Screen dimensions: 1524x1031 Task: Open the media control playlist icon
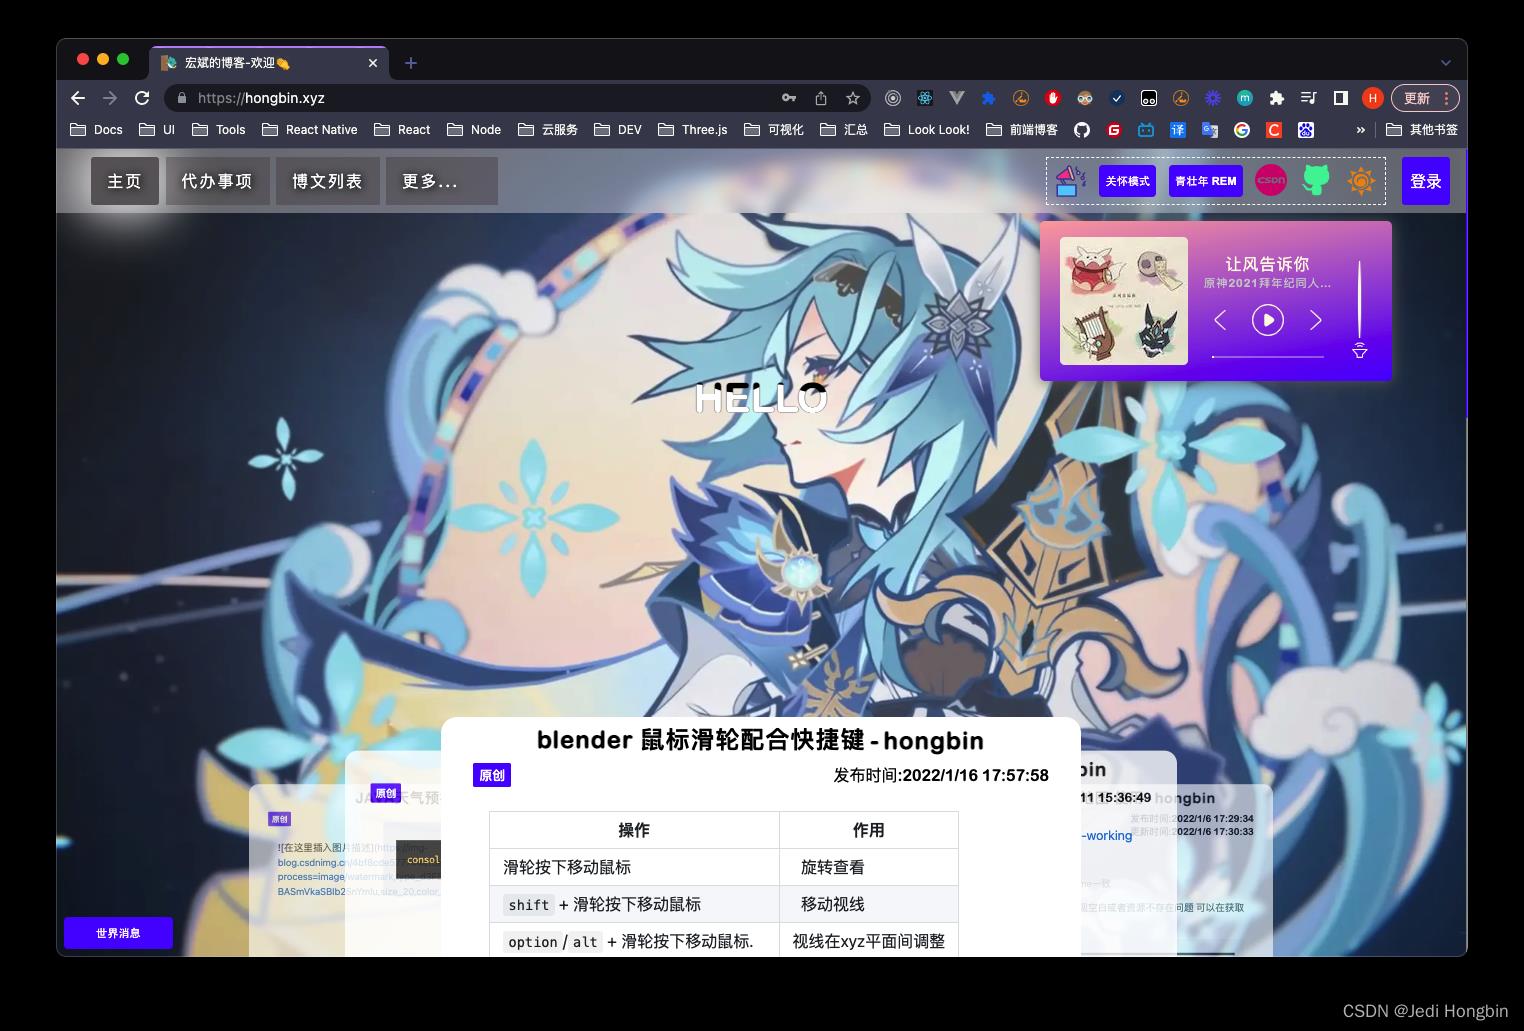coord(1309,98)
